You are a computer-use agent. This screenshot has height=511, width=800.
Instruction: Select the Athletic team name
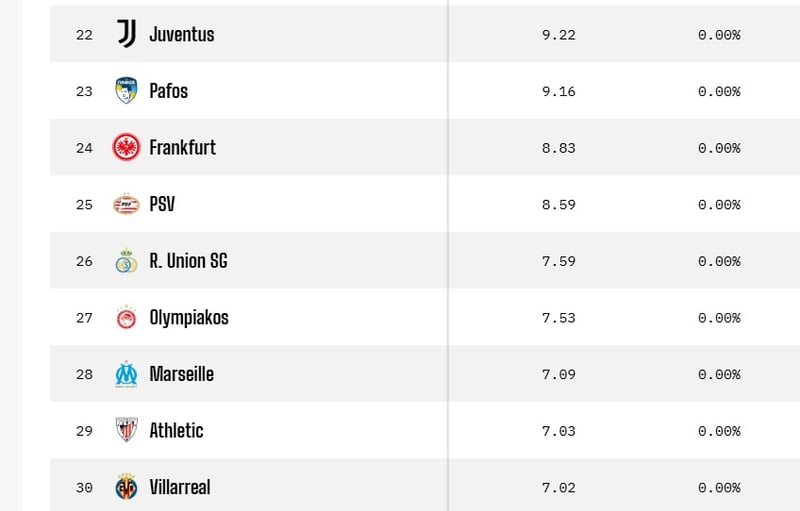pos(176,430)
